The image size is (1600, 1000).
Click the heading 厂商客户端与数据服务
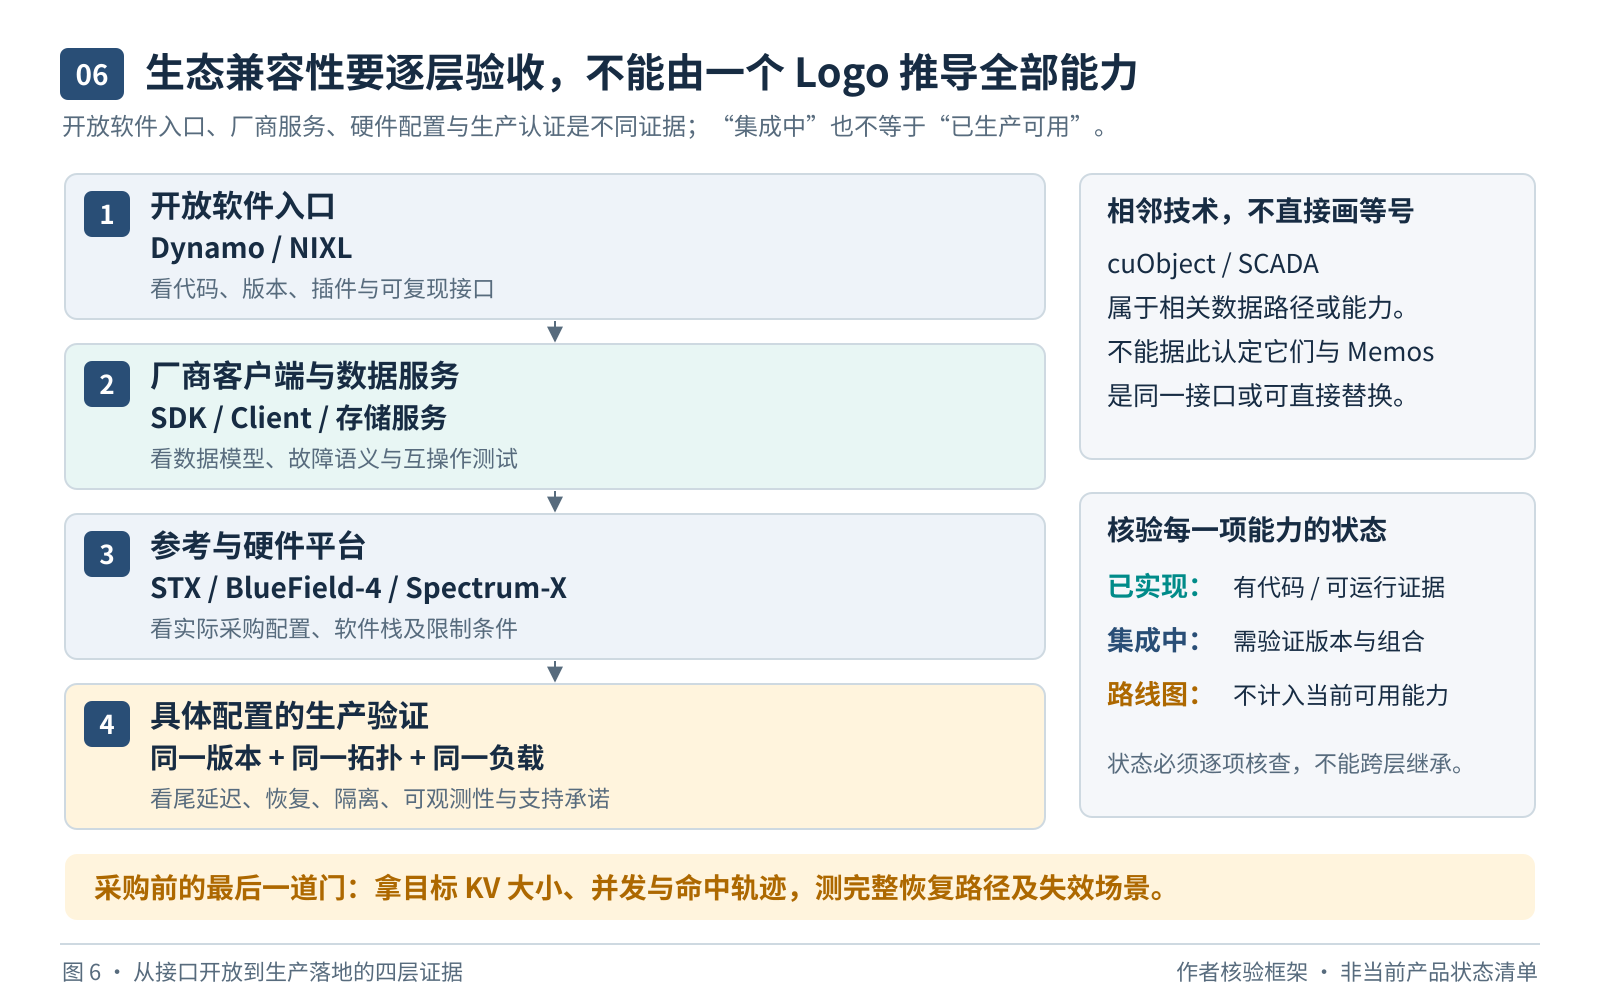tap(305, 377)
